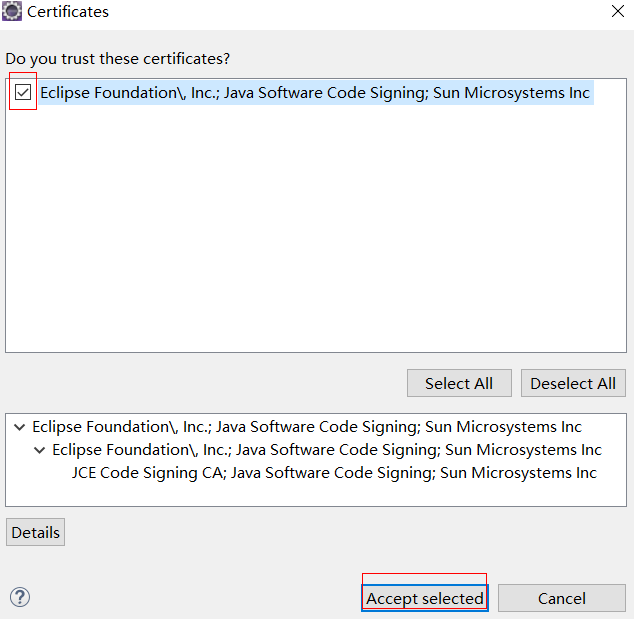Select the JCE Code Signing CA entry

pyautogui.click(x=334, y=473)
